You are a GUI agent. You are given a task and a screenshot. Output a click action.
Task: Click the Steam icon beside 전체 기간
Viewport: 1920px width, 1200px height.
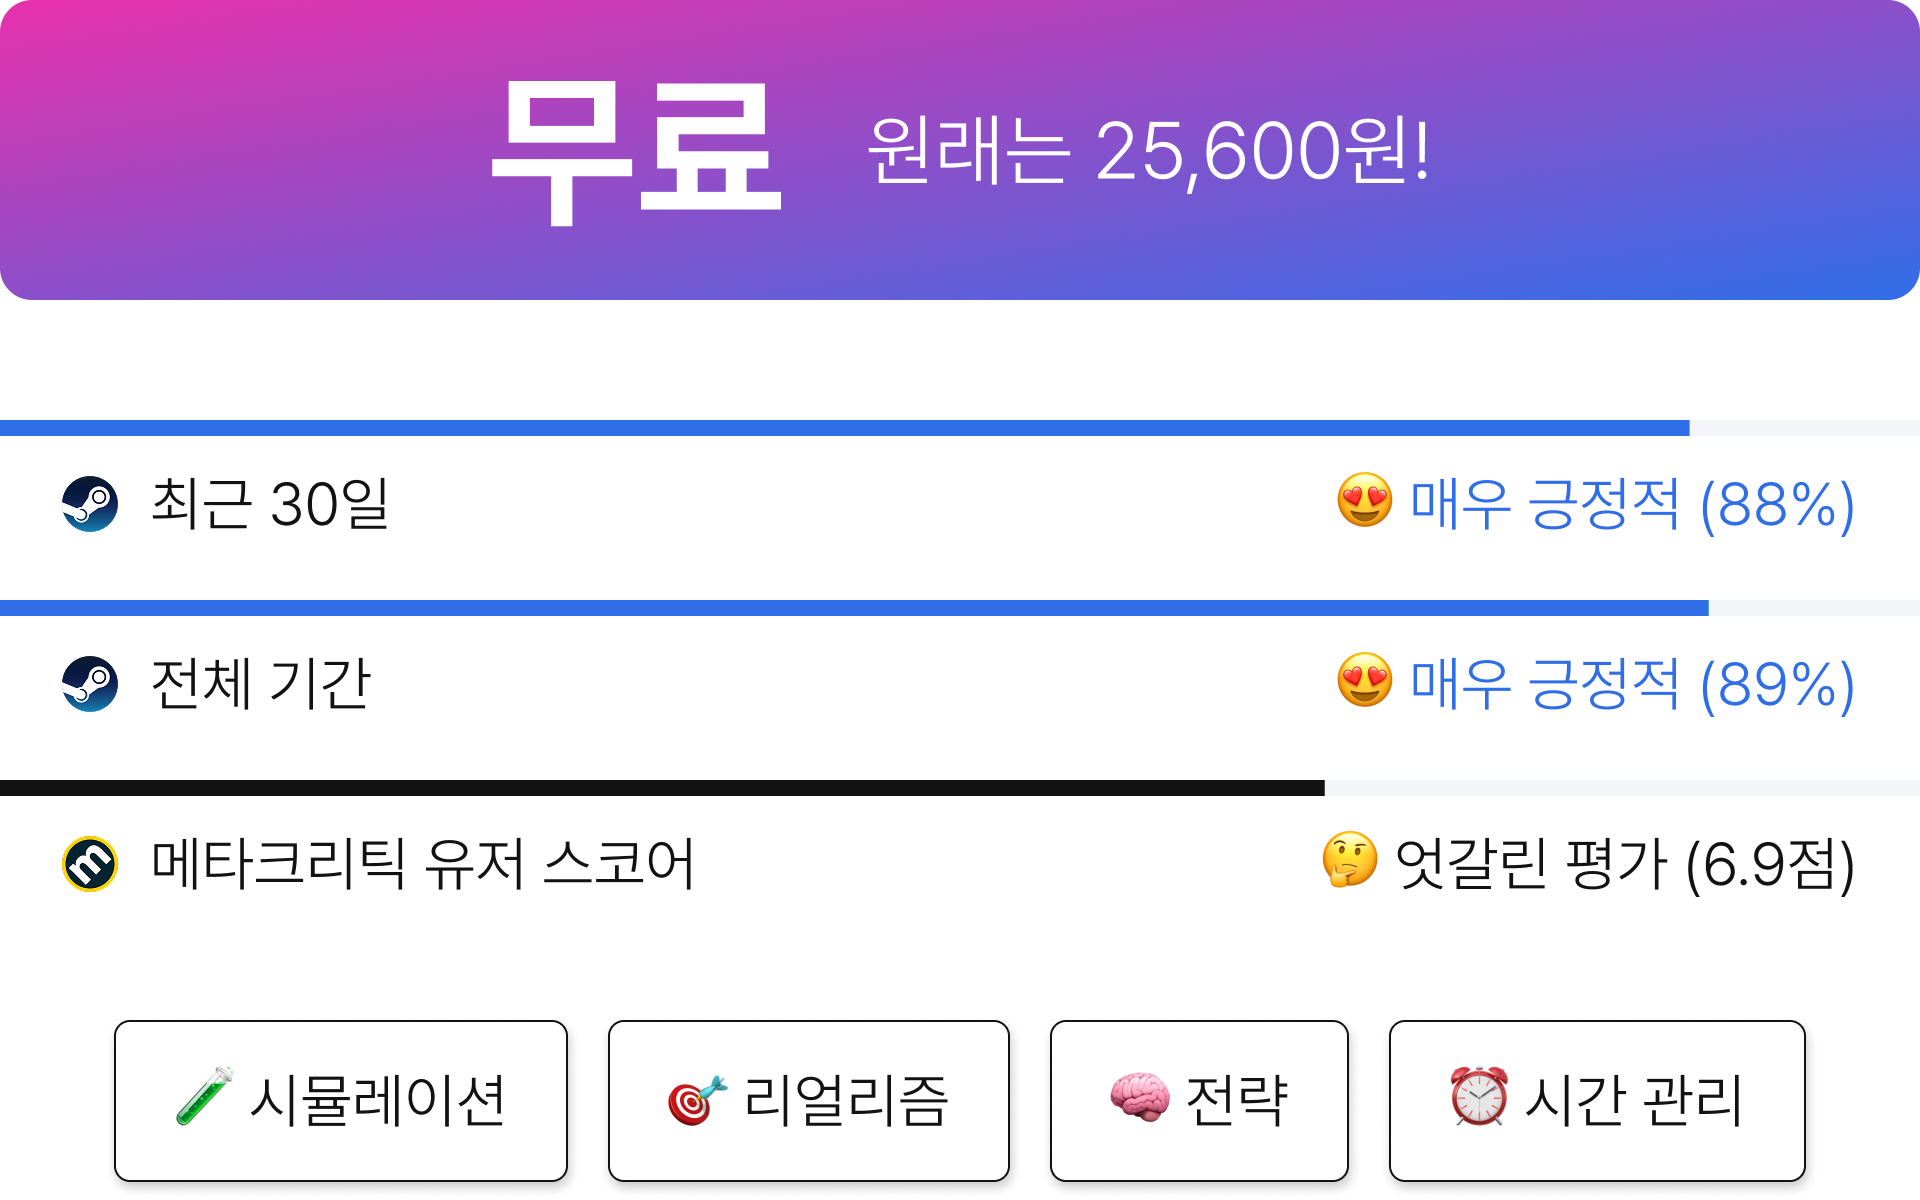tap(90, 684)
